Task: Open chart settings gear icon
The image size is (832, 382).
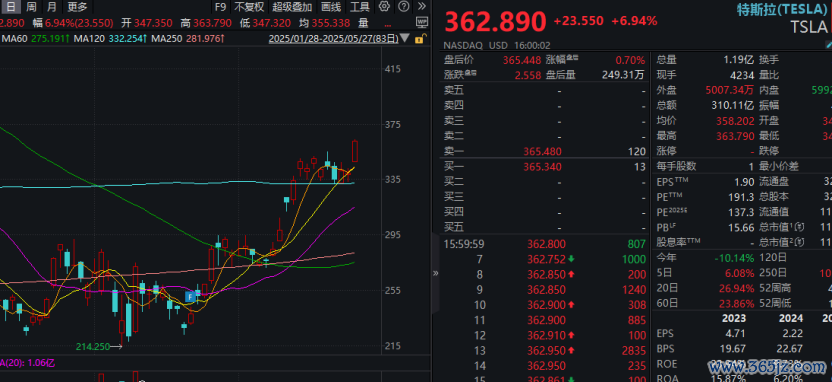Action: pyautogui.click(x=385, y=6)
